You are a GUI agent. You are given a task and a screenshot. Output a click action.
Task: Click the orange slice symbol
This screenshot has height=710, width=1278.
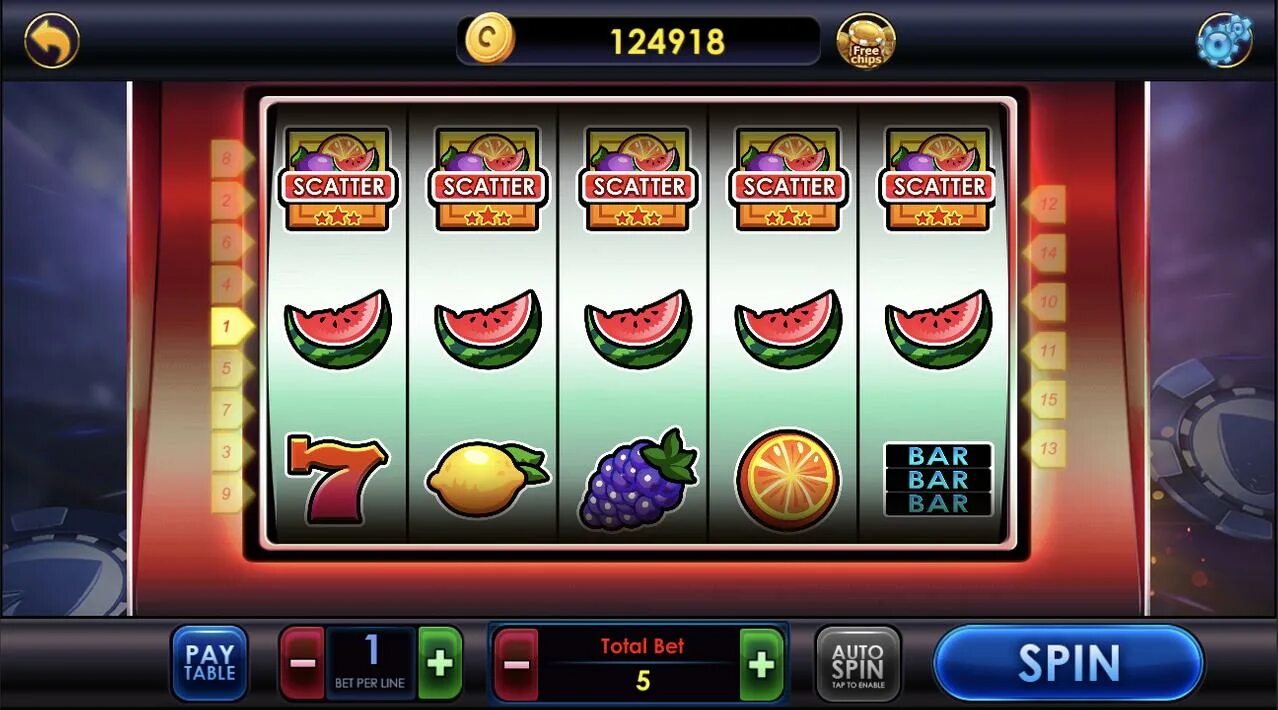(x=788, y=480)
